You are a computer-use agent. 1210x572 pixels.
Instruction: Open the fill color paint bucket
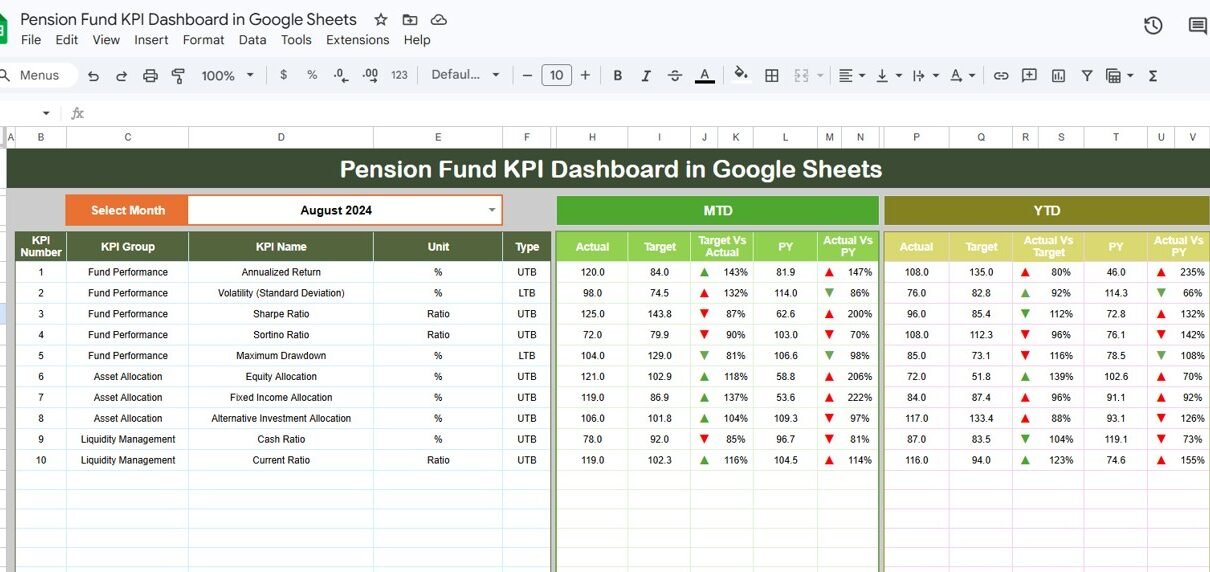click(740, 75)
